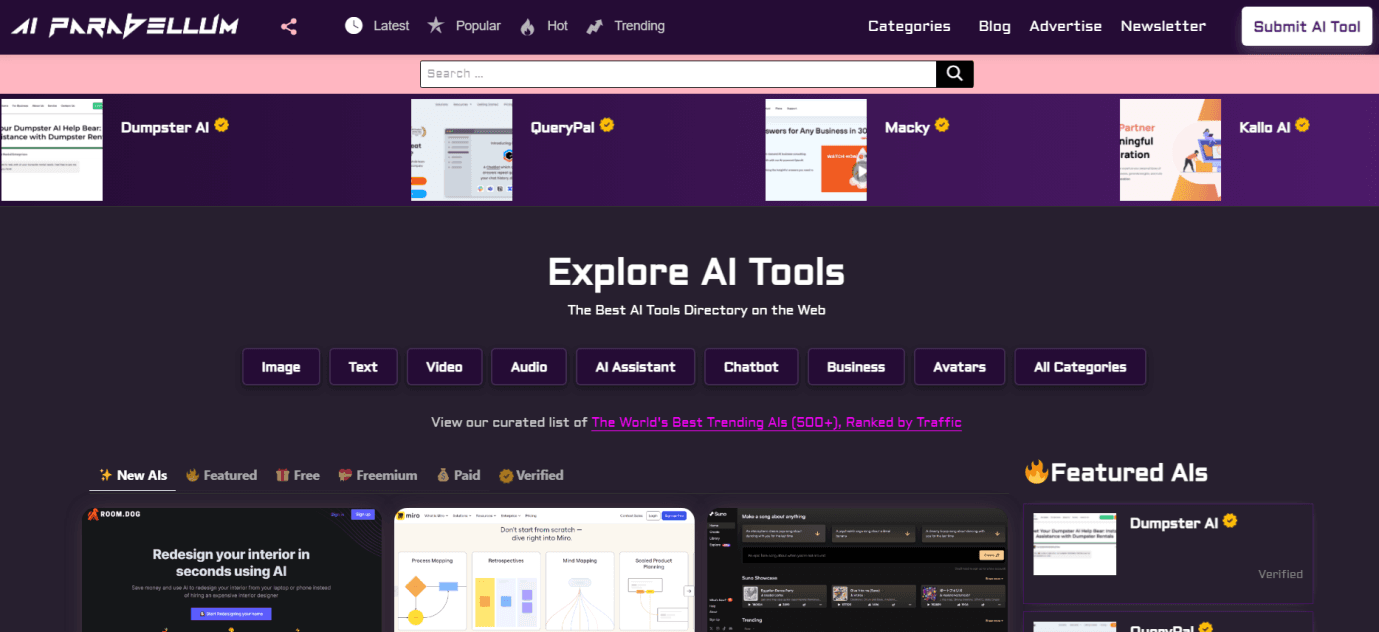1379x632 pixels.
Task: Open Dumpster AI in Featured AIs sidebar
Action: (x=1174, y=523)
